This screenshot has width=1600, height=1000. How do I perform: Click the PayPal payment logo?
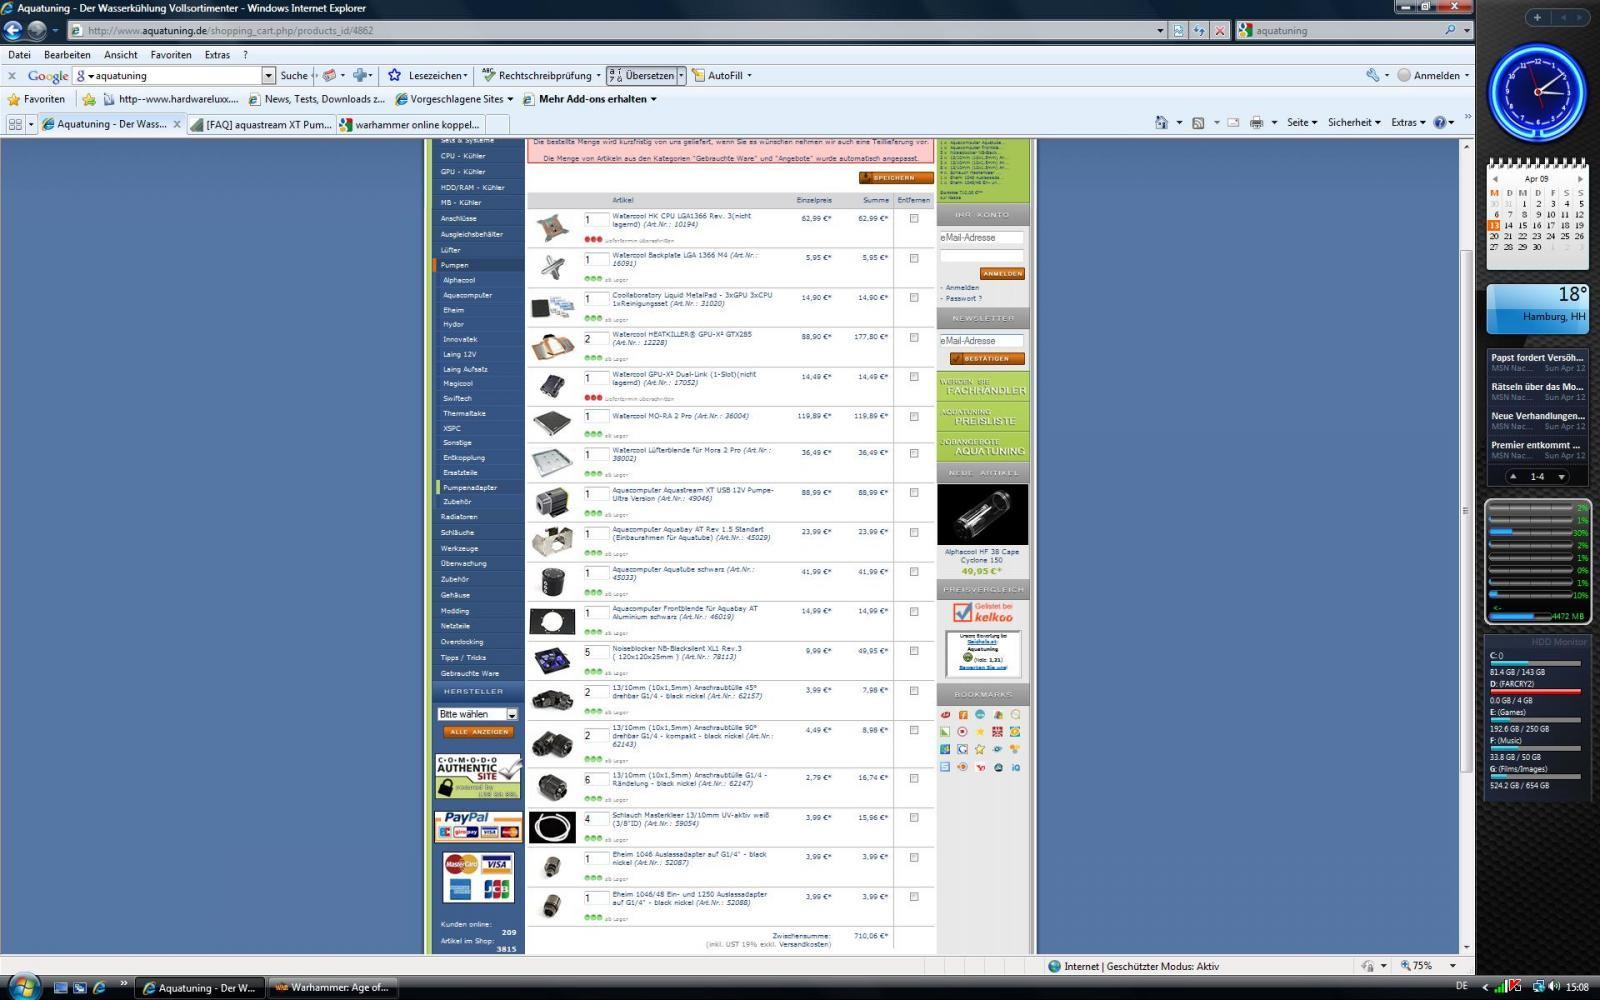[479, 825]
